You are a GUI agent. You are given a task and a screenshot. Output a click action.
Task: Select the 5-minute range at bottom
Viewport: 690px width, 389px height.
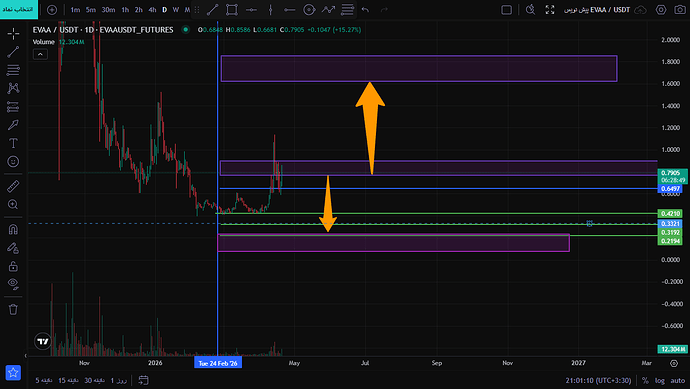tap(44, 380)
